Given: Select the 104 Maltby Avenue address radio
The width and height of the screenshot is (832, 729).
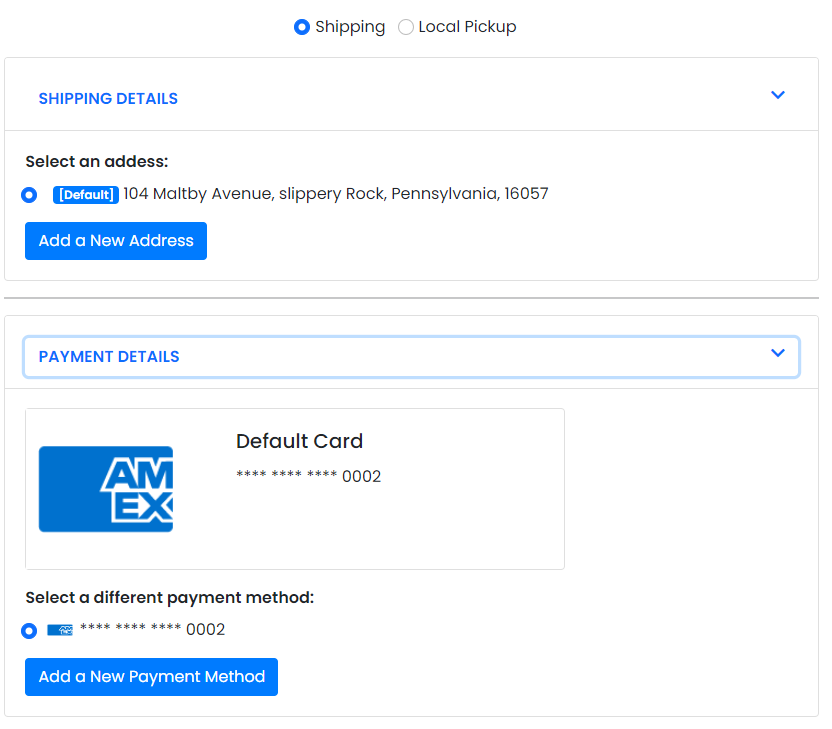Looking at the screenshot, I should [x=29, y=195].
